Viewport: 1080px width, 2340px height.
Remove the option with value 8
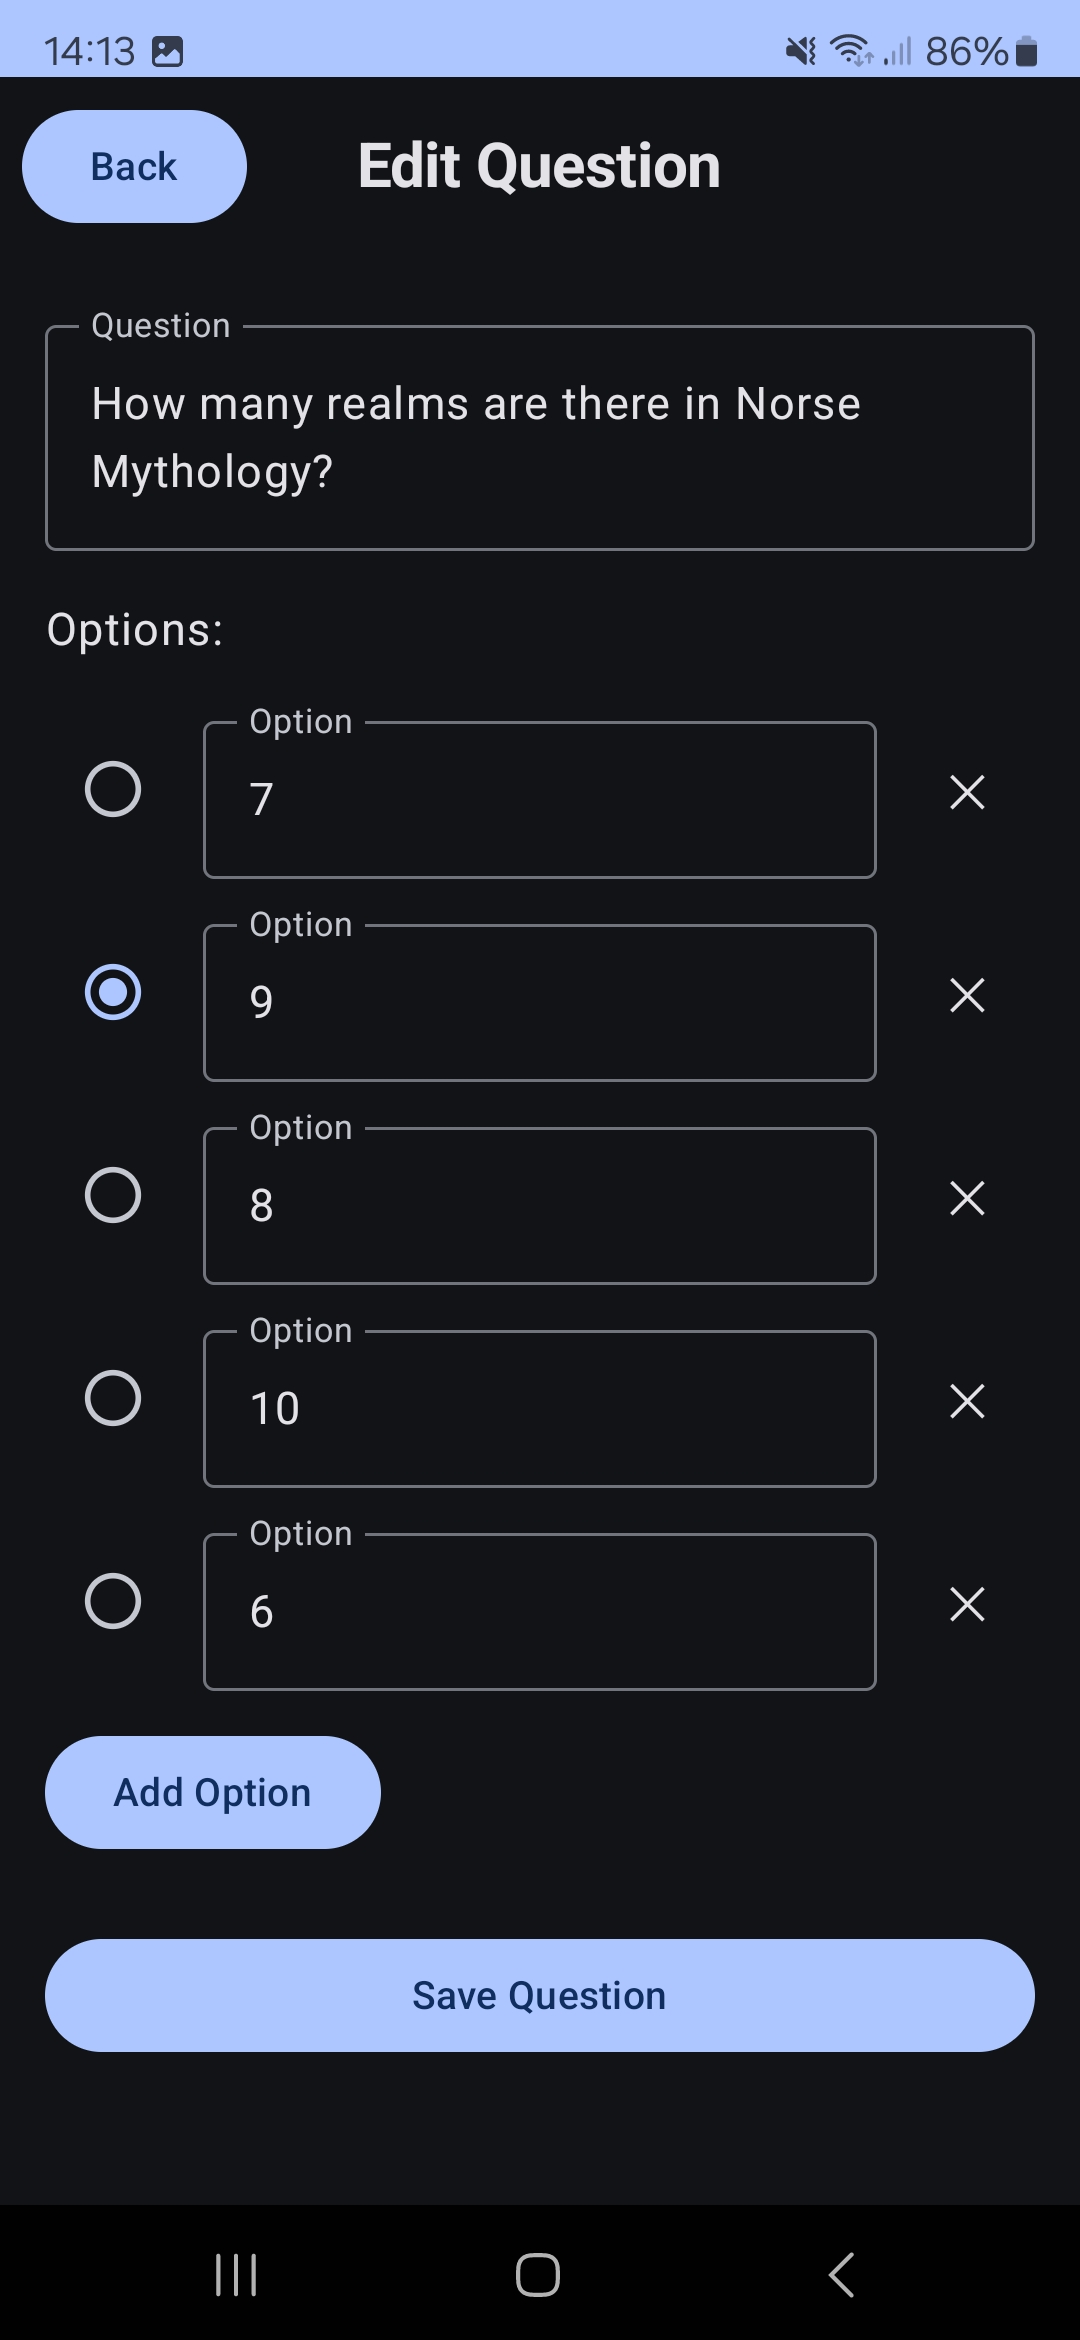point(967,1198)
